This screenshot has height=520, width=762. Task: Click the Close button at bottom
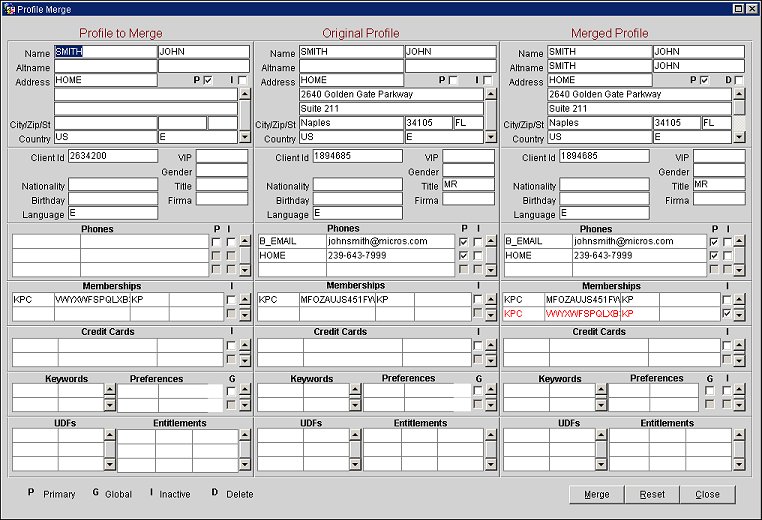tap(707, 495)
